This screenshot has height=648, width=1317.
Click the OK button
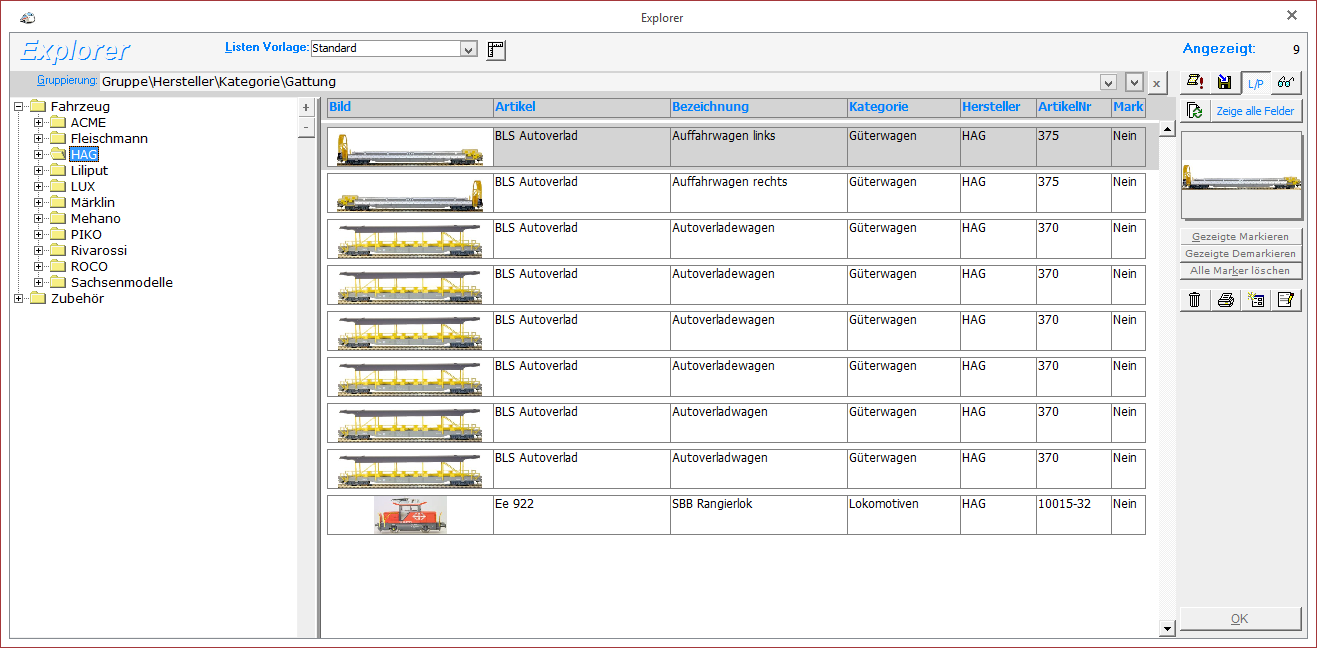[1241, 619]
